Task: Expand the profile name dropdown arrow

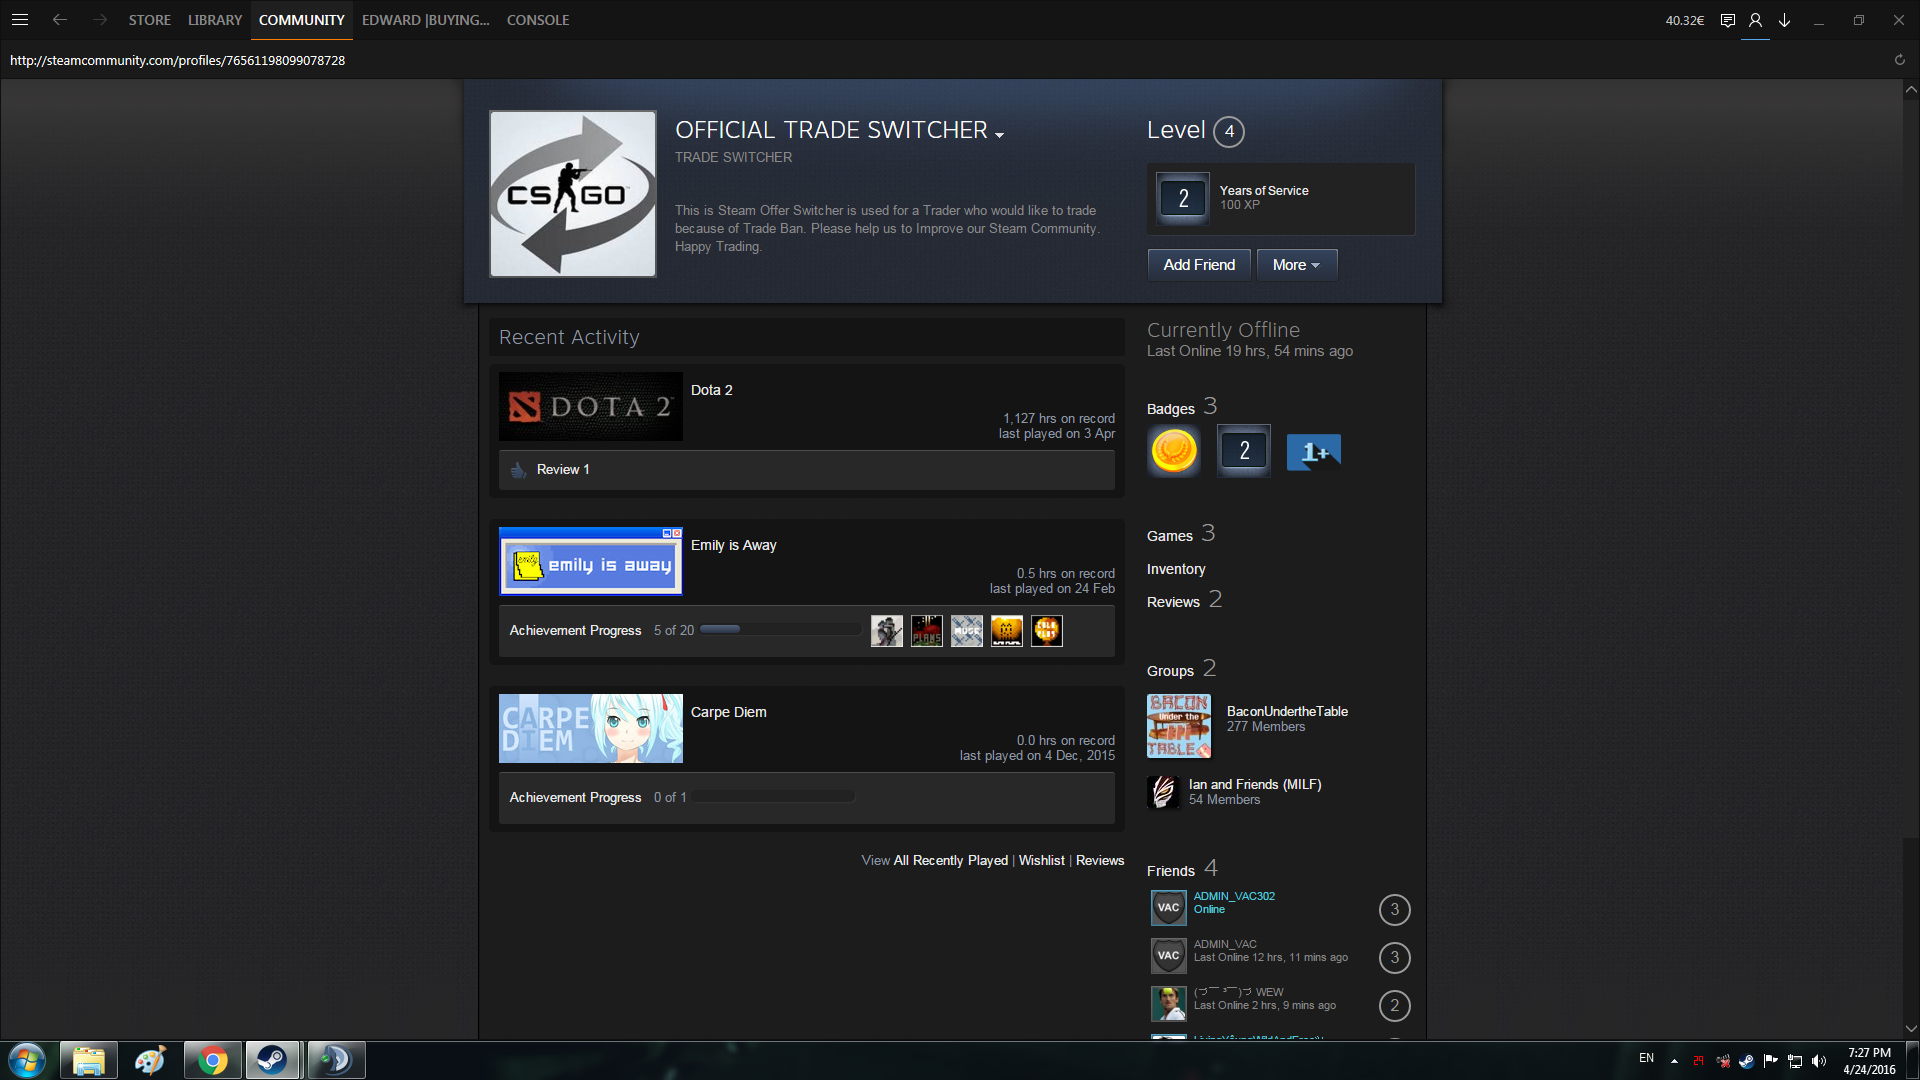Action: [x=999, y=134]
